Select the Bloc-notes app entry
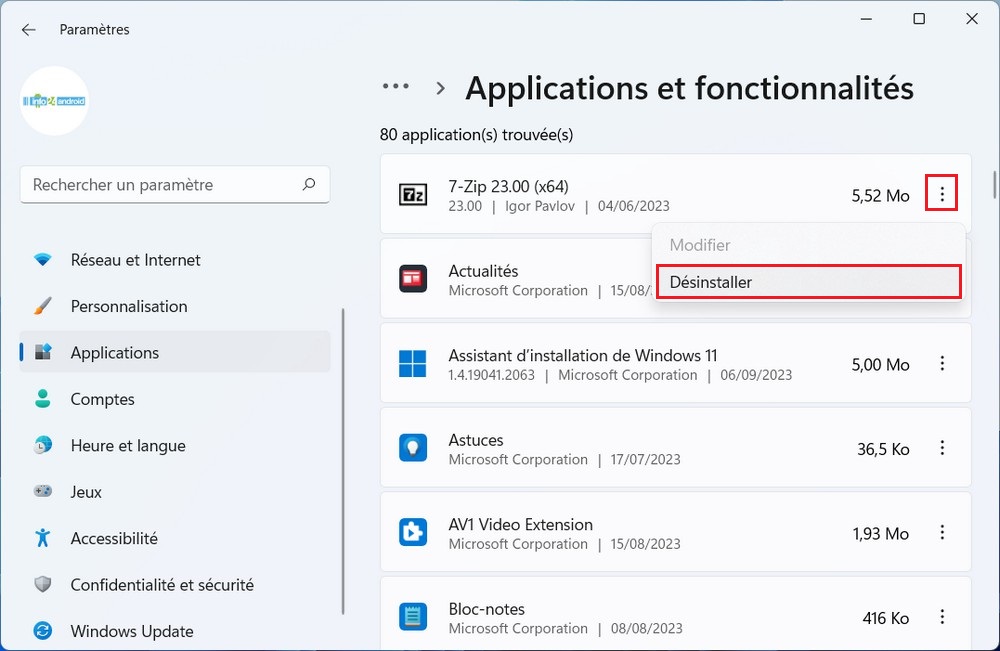 click(675, 614)
